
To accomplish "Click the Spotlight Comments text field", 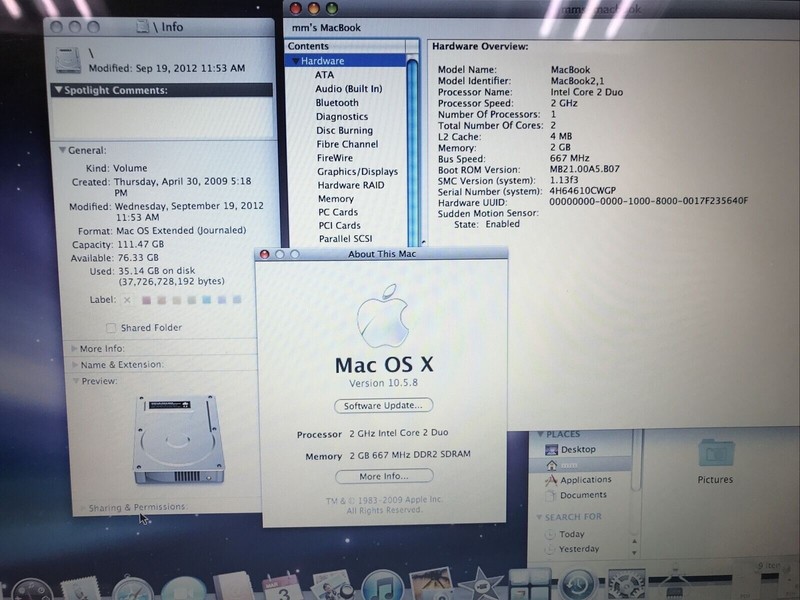I will 163,117.
